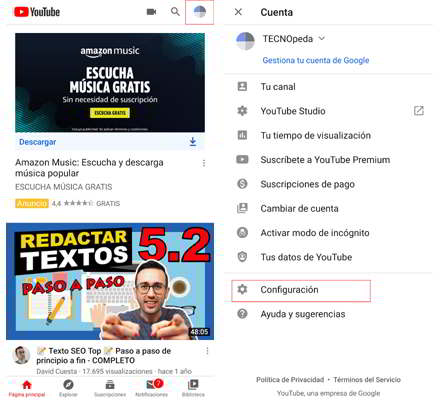The image size is (443, 400).
Task: Click the paid subscriptions dollar icon
Action: 242,184
